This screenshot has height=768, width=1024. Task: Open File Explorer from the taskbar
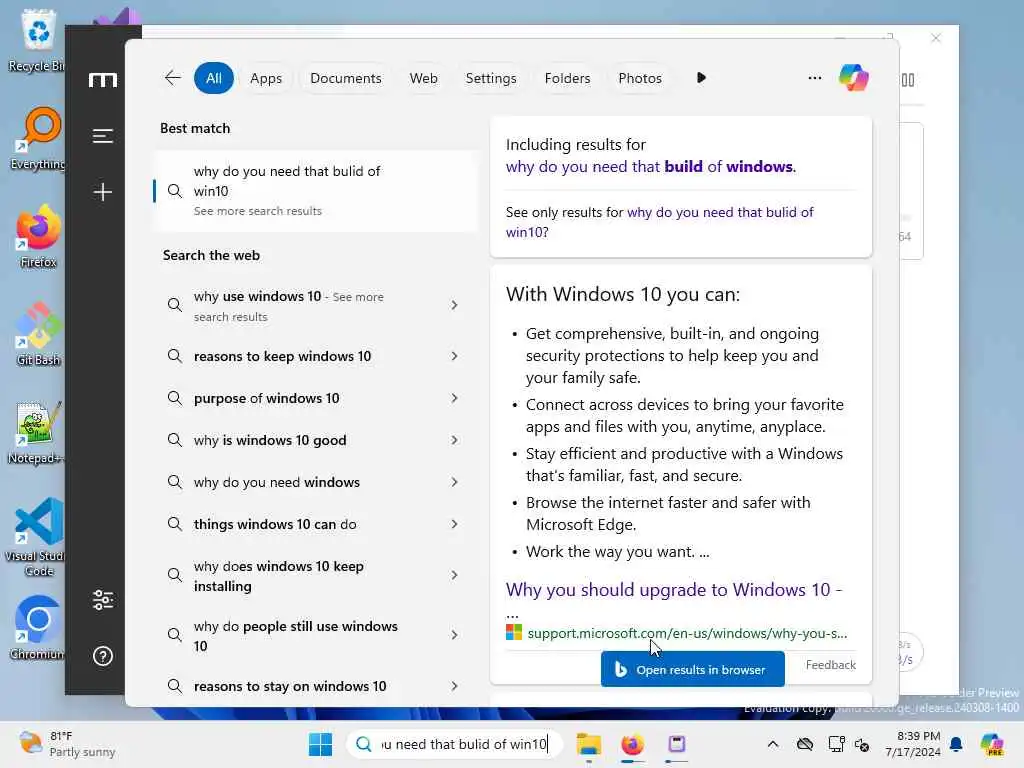(588, 744)
